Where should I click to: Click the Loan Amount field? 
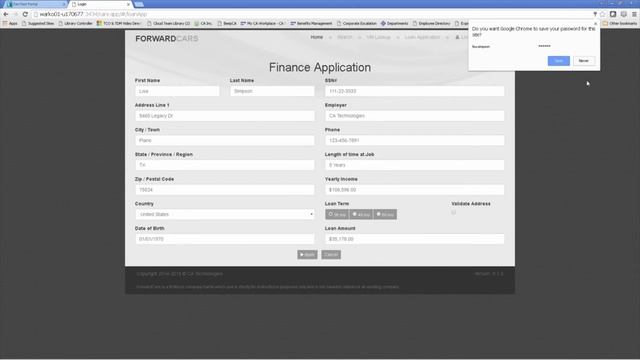pyautogui.click(x=414, y=239)
